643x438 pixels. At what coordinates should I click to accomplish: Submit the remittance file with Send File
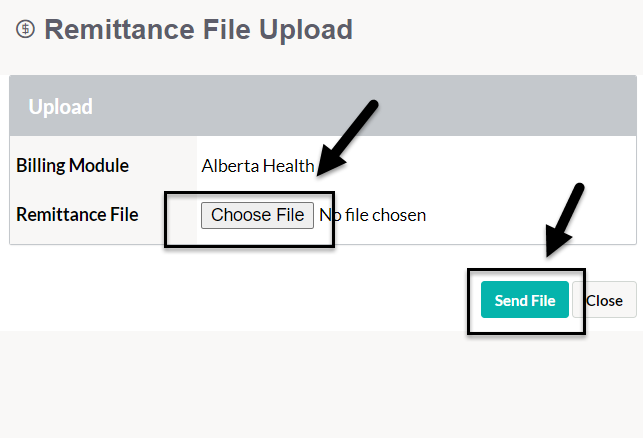[524, 300]
